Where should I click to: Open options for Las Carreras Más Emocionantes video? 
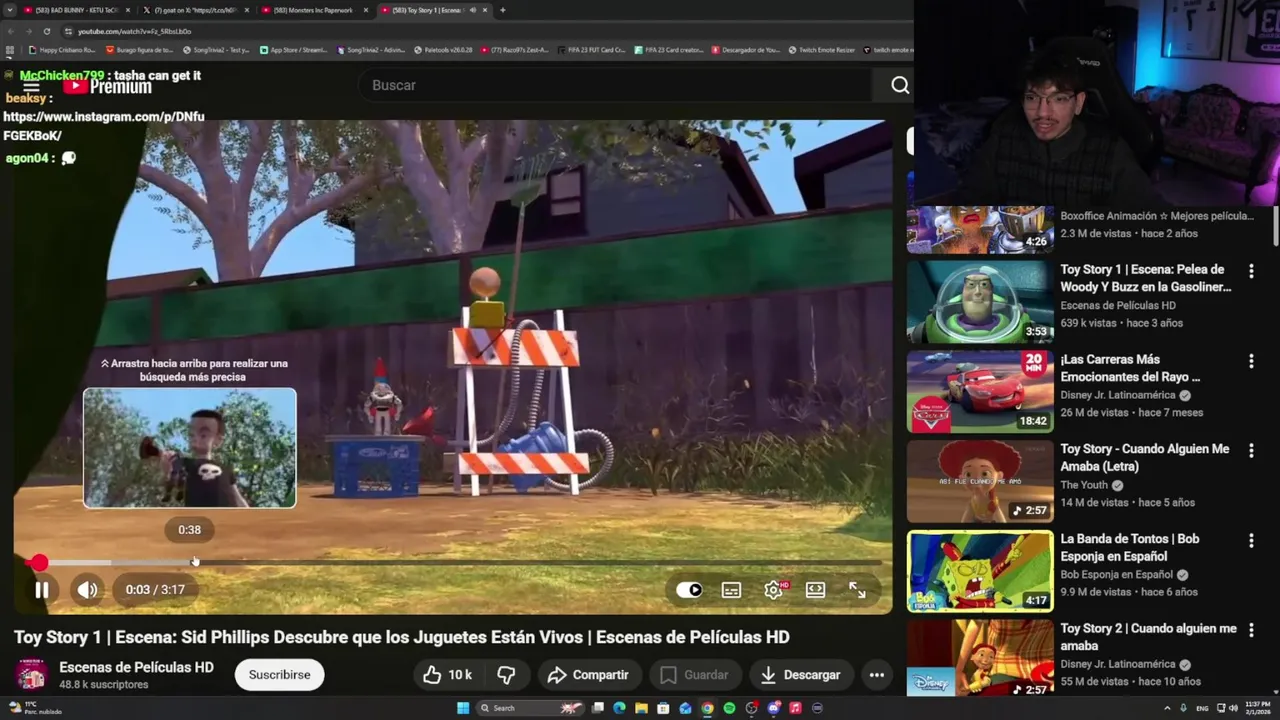point(1251,361)
